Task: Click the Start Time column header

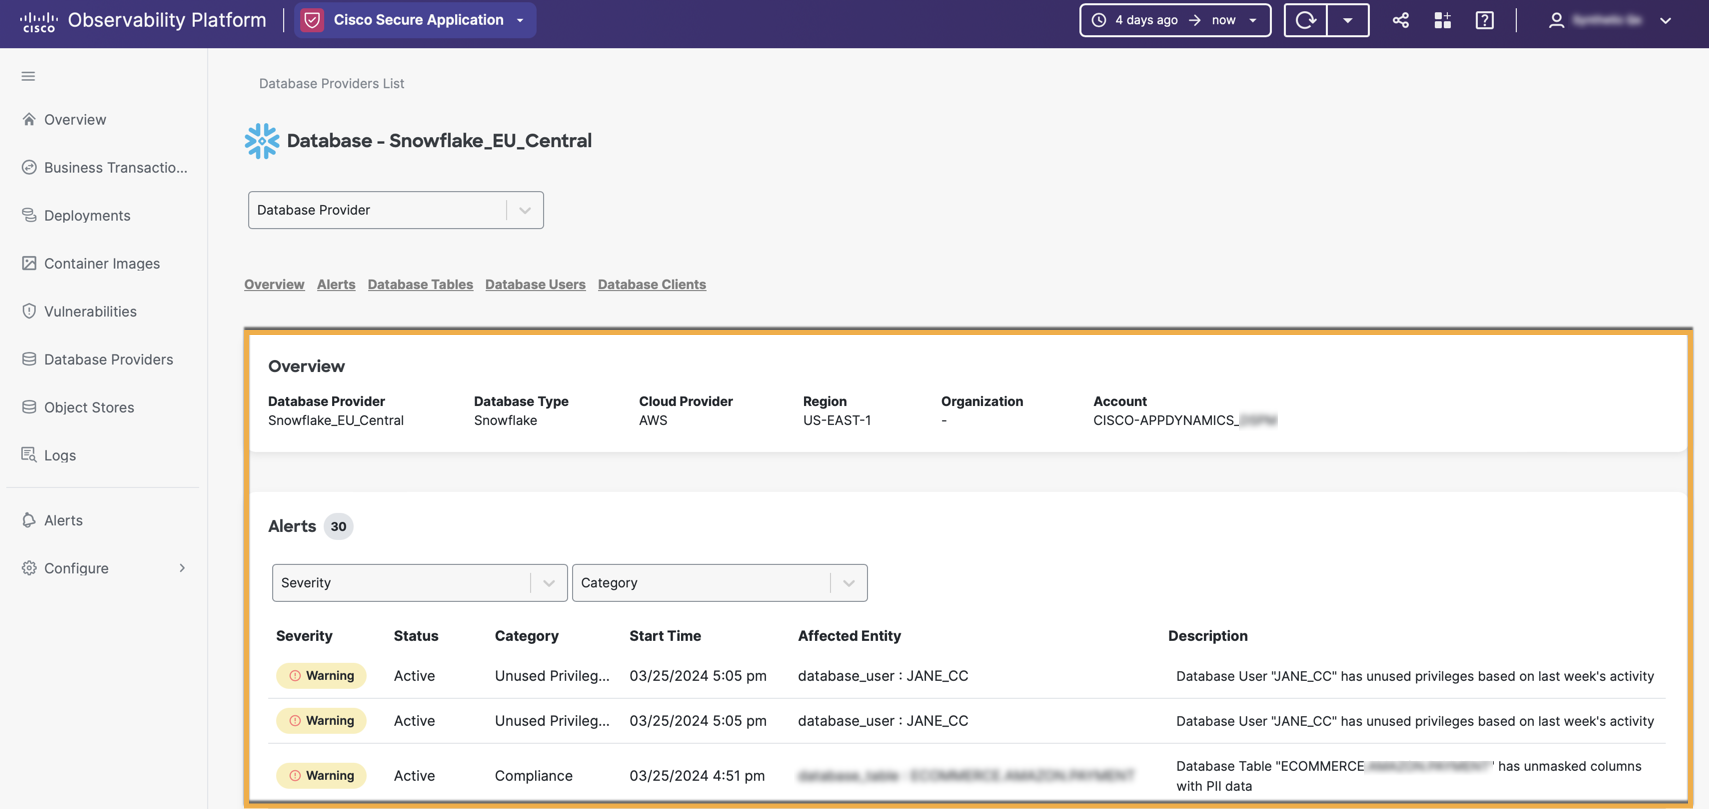Action: point(665,636)
